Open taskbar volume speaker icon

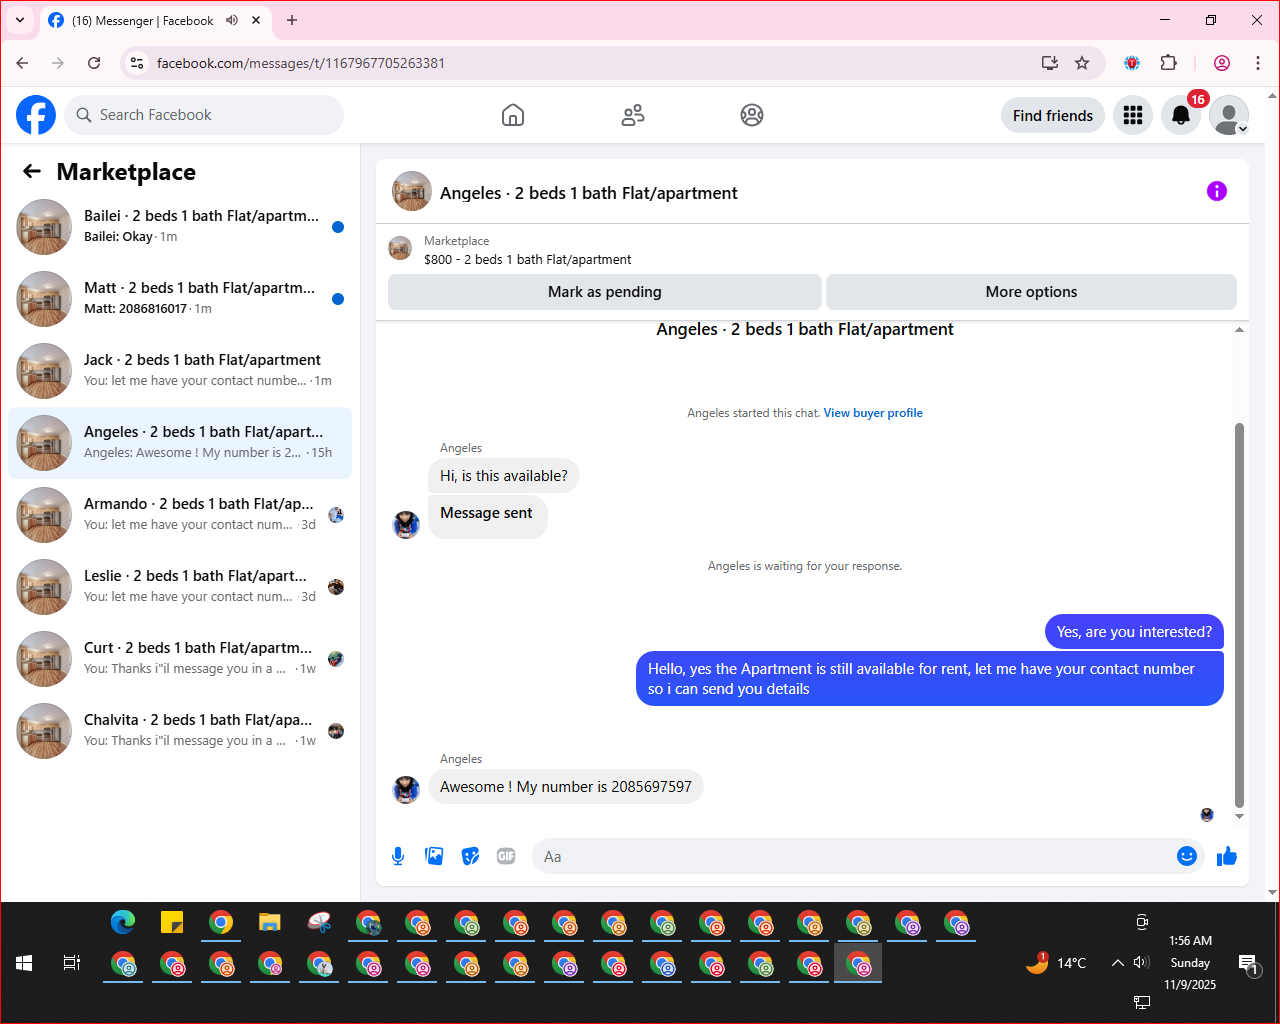pyautogui.click(x=1141, y=963)
